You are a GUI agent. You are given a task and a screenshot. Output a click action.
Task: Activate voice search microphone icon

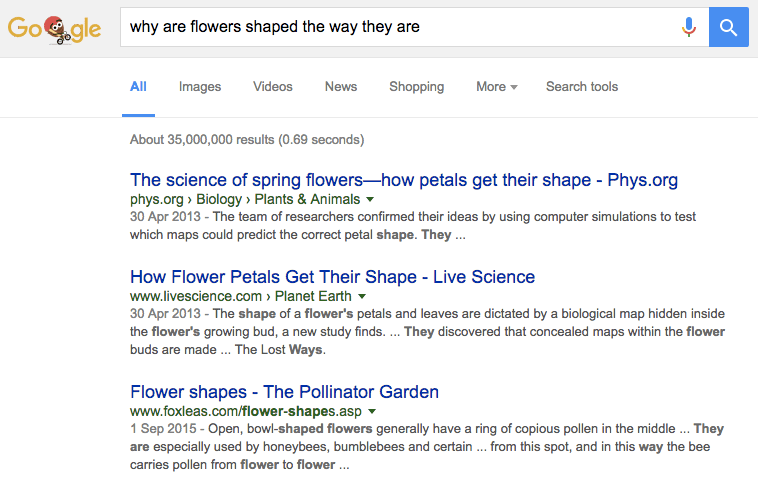[689, 27]
